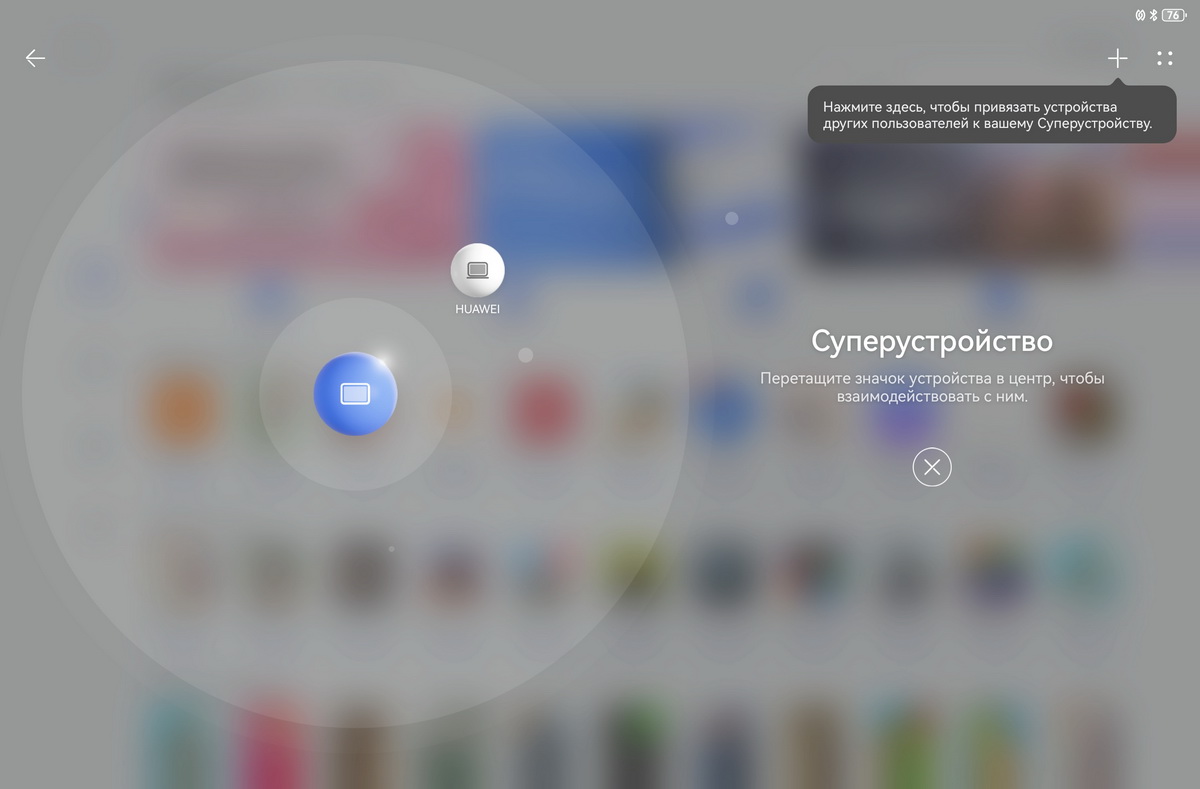Click the Суперустройство heading
This screenshot has height=789, width=1200.
pyautogui.click(x=932, y=341)
